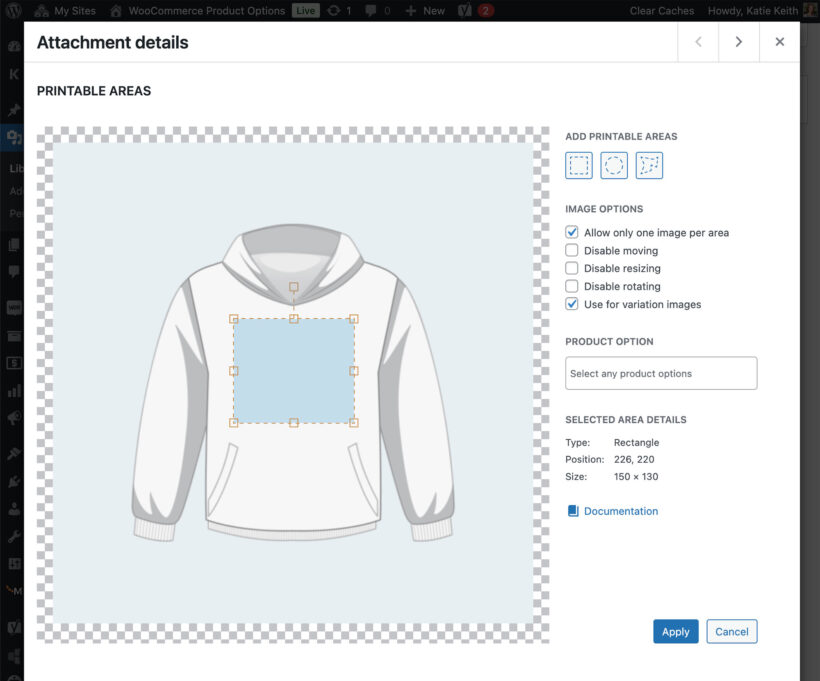Click the blue printable rectangle on hoodie

[x=294, y=371]
